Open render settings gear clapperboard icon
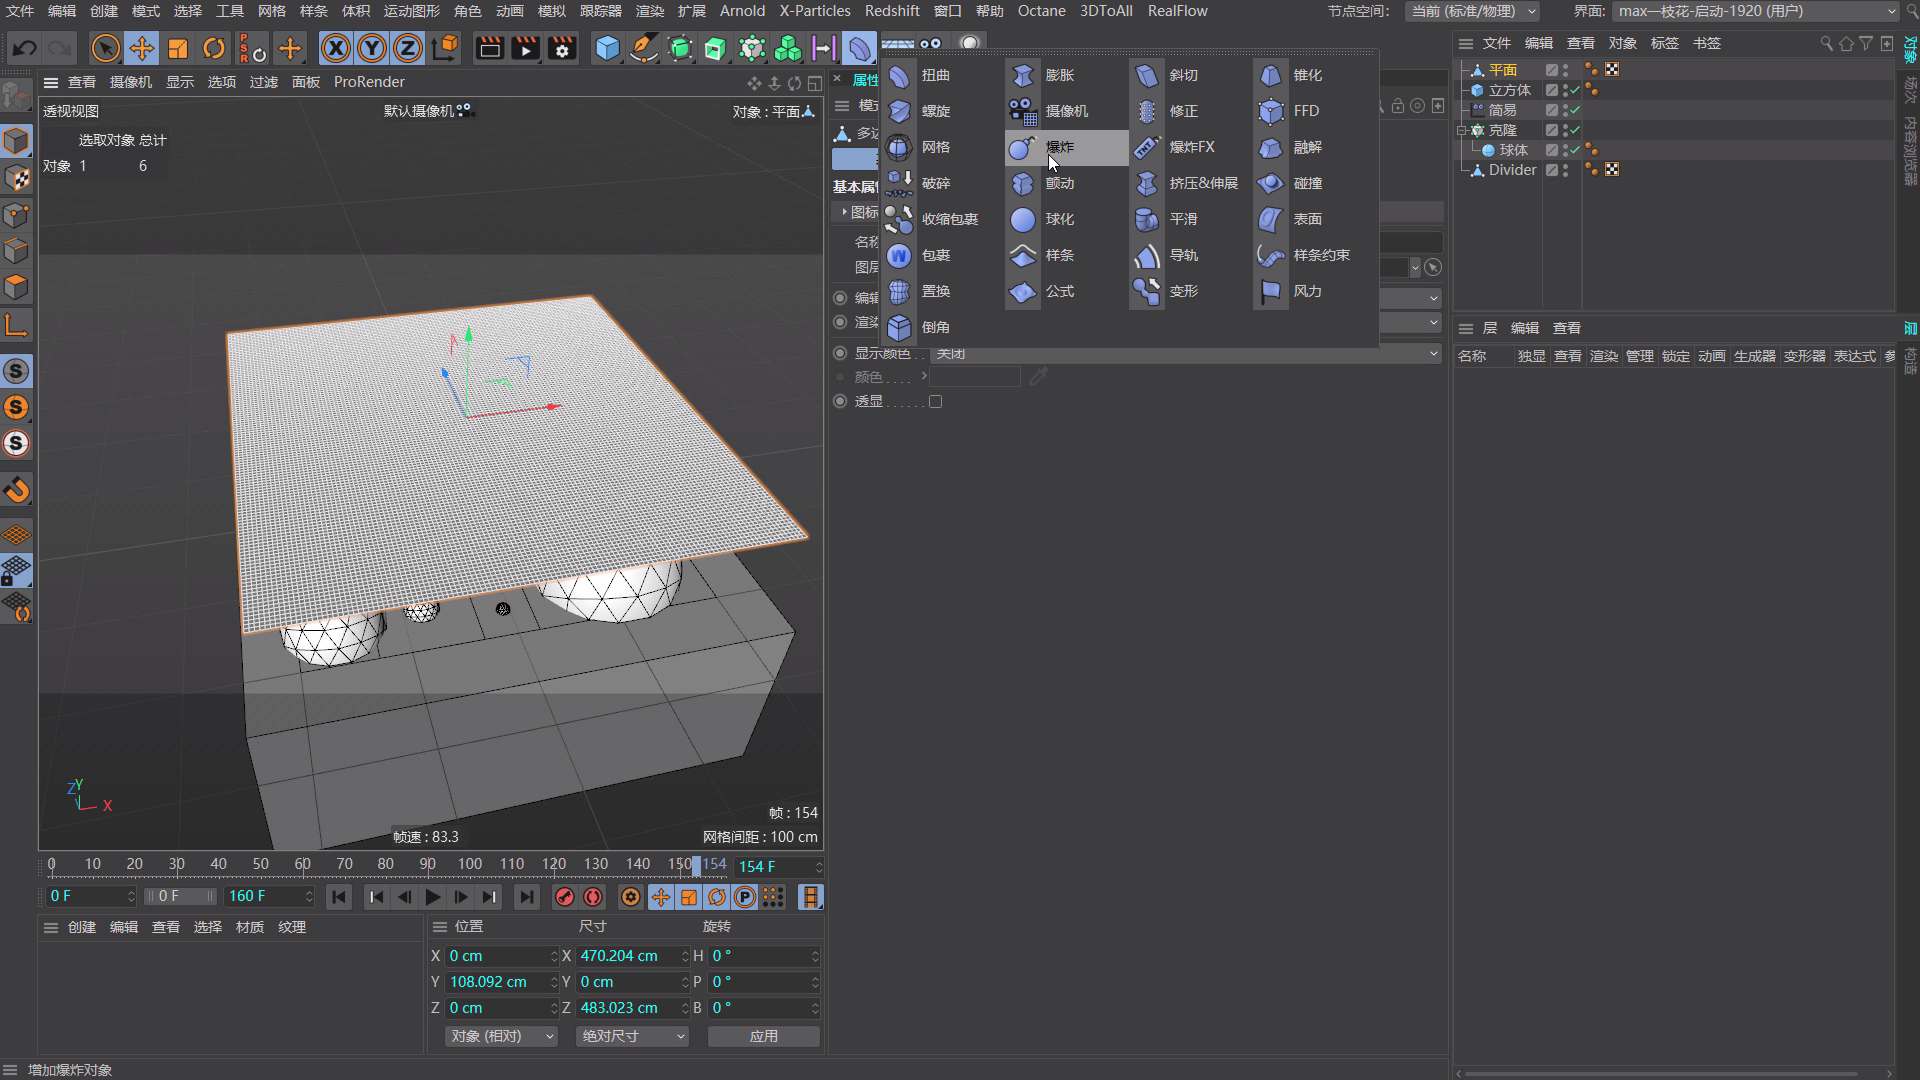Screen dimensions: 1920x1080 [x=562, y=48]
